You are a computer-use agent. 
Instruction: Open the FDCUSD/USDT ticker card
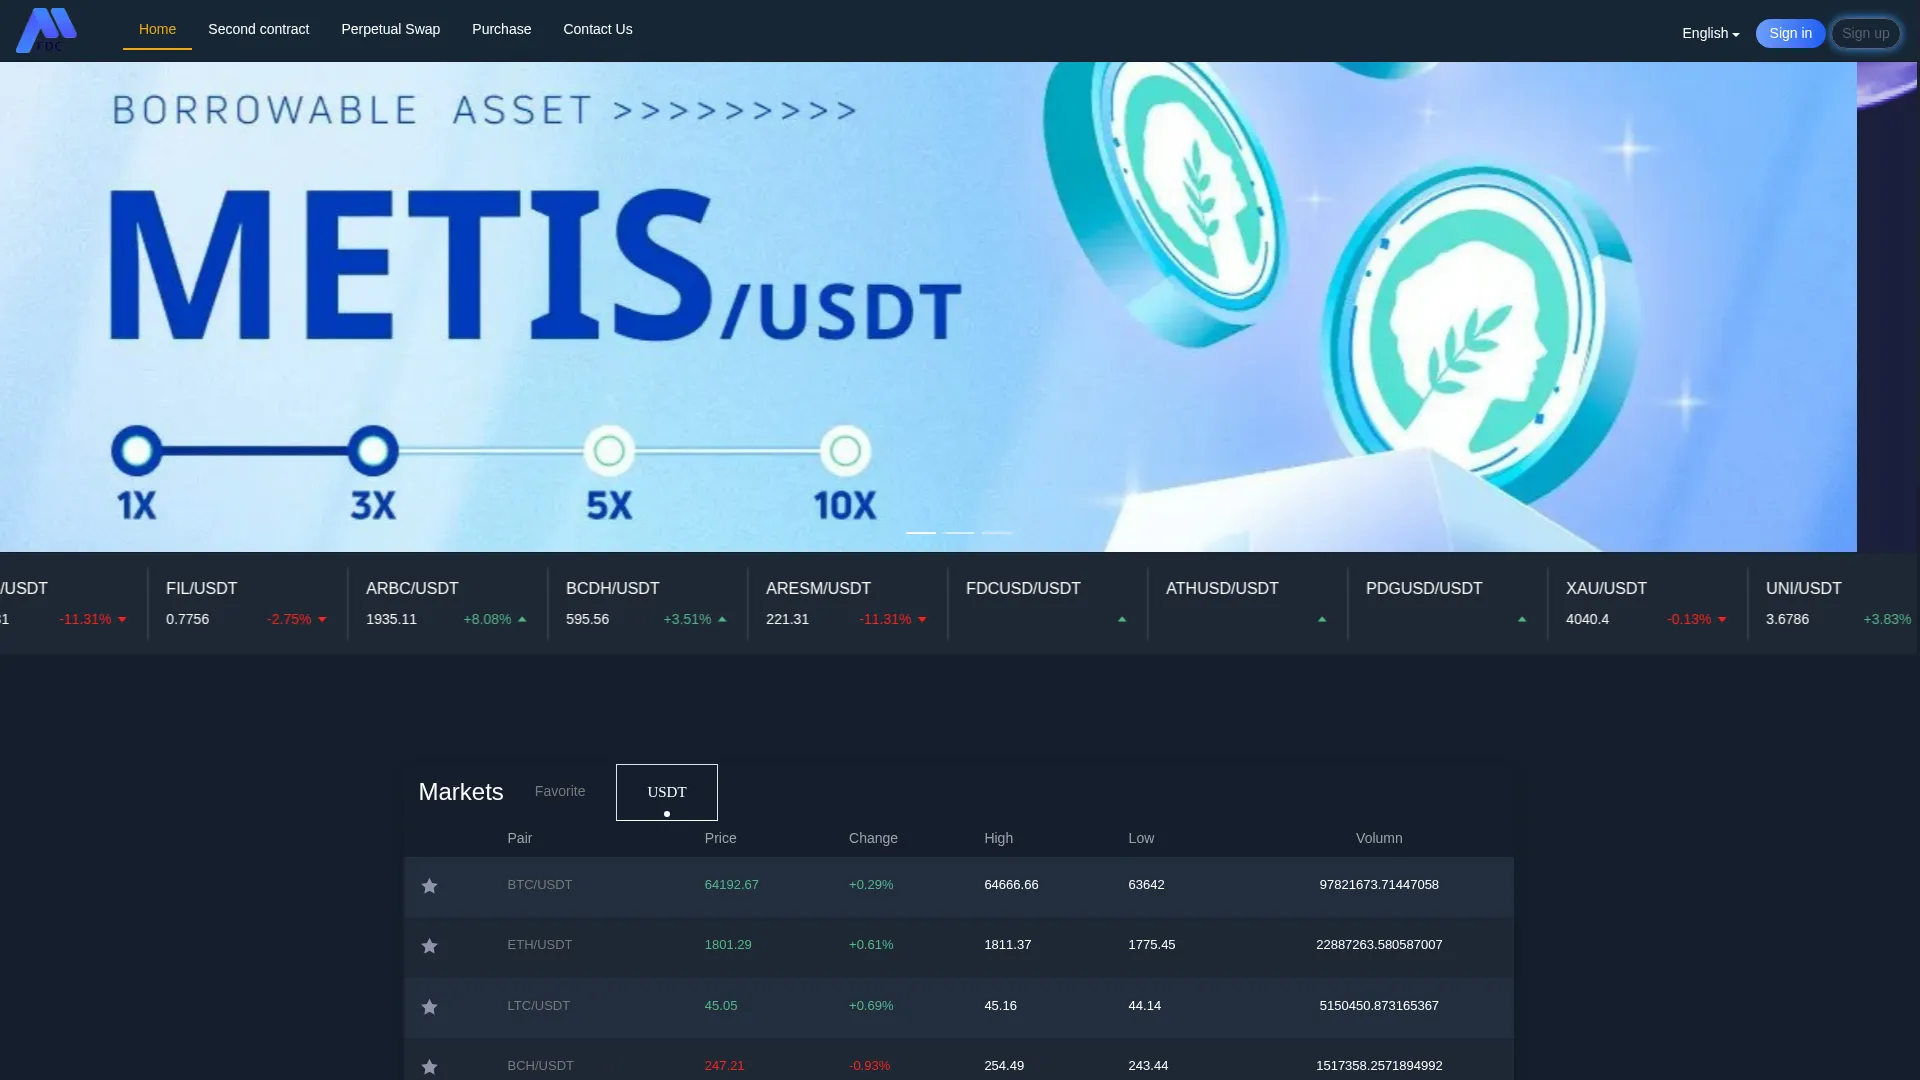click(1047, 603)
